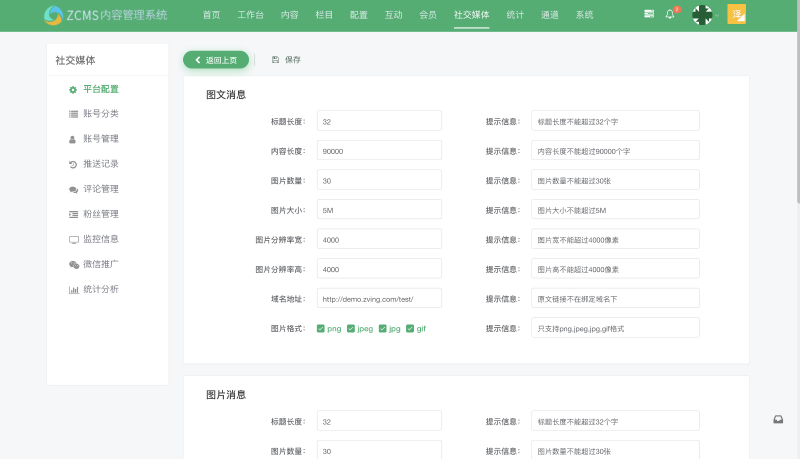Focus 图片大小 提示信息 field

coord(615,210)
